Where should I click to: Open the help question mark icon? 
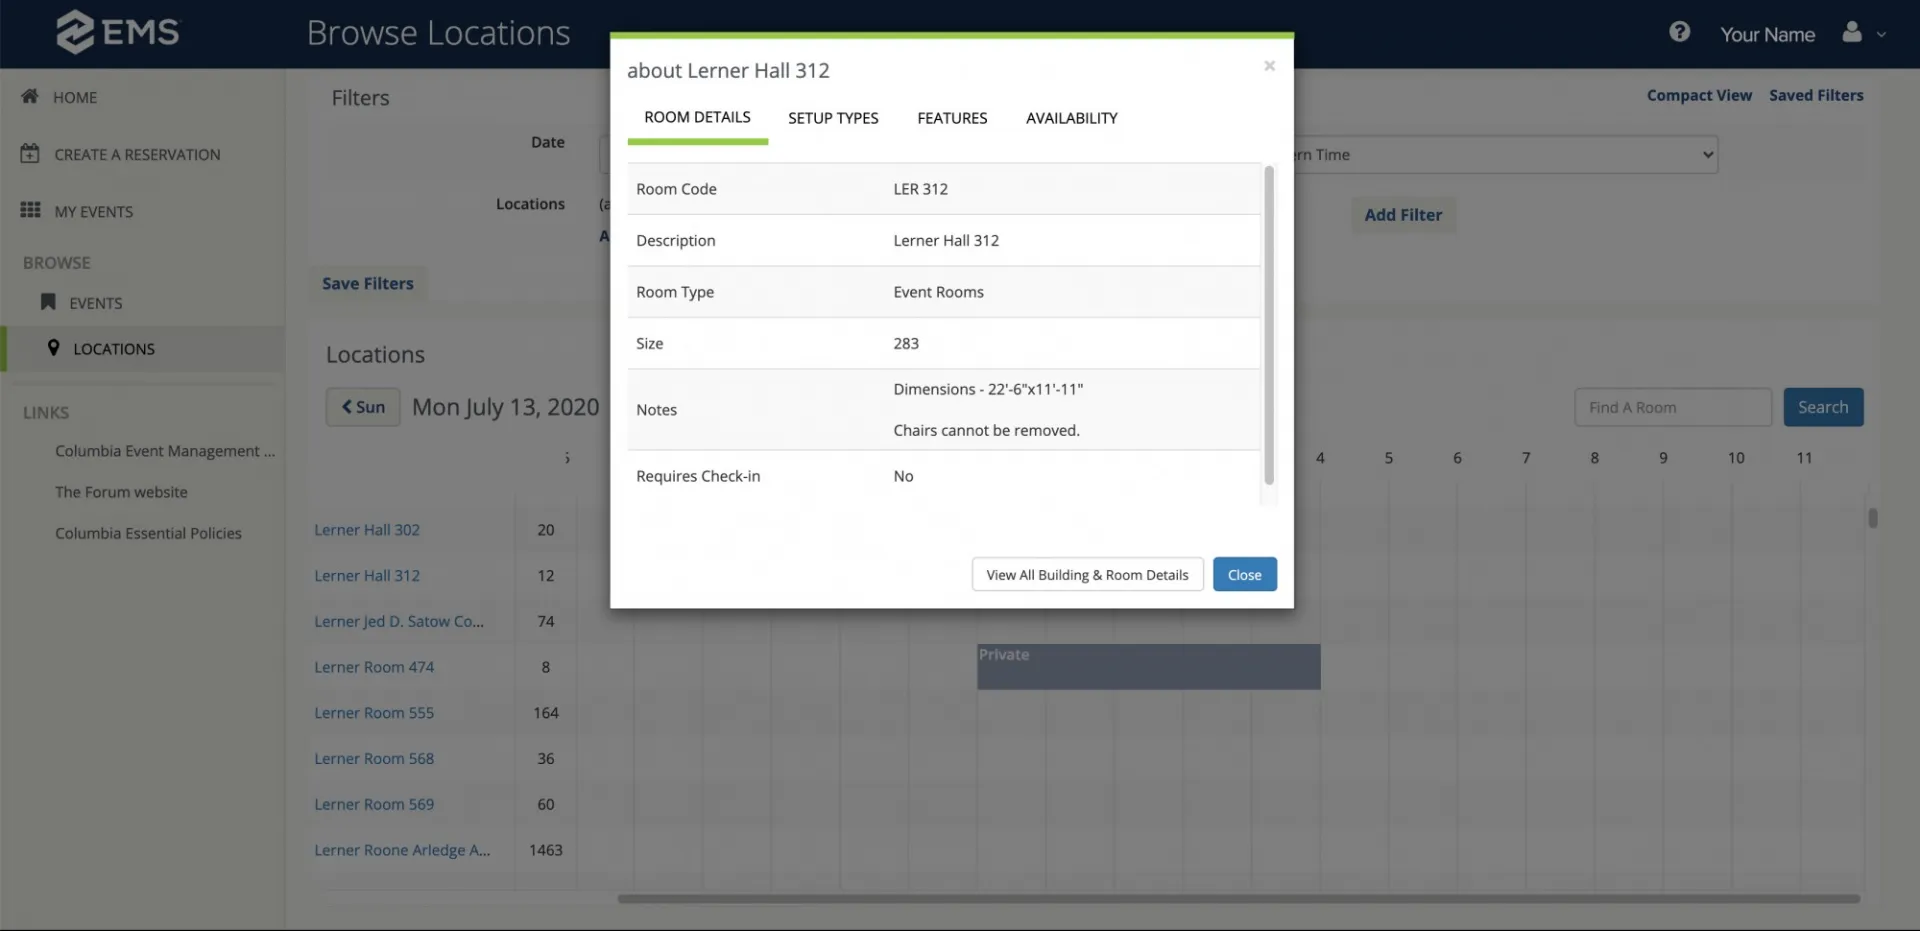coord(1679,32)
